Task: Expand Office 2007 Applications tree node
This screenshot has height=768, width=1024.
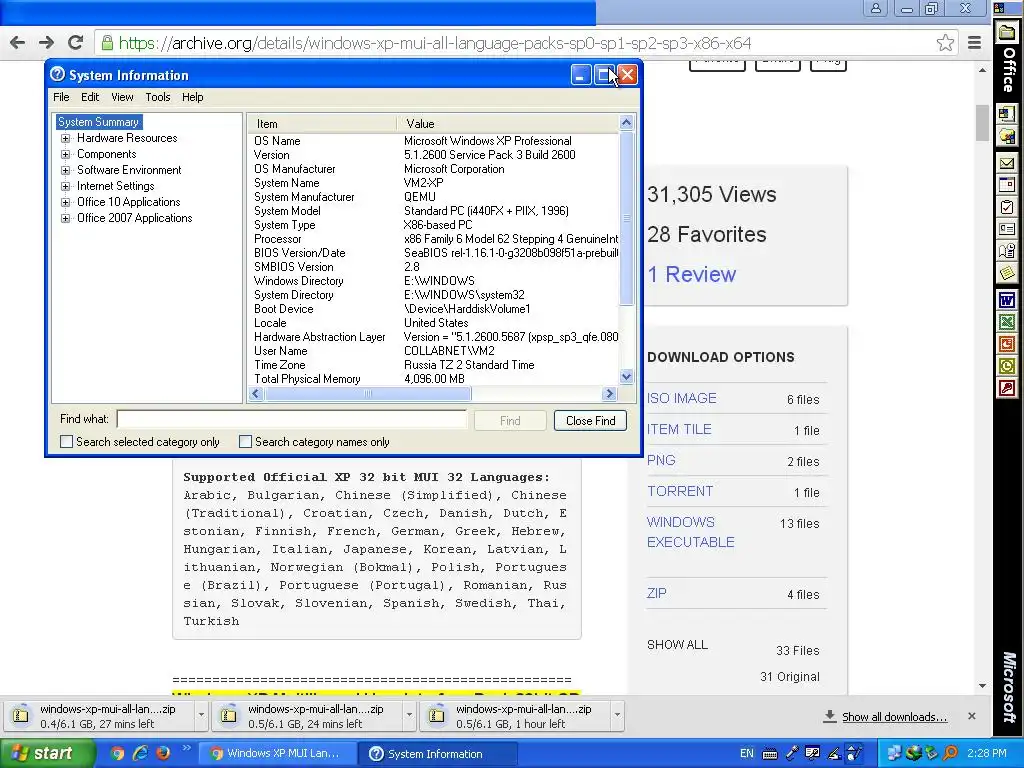Action: [x=65, y=219]
